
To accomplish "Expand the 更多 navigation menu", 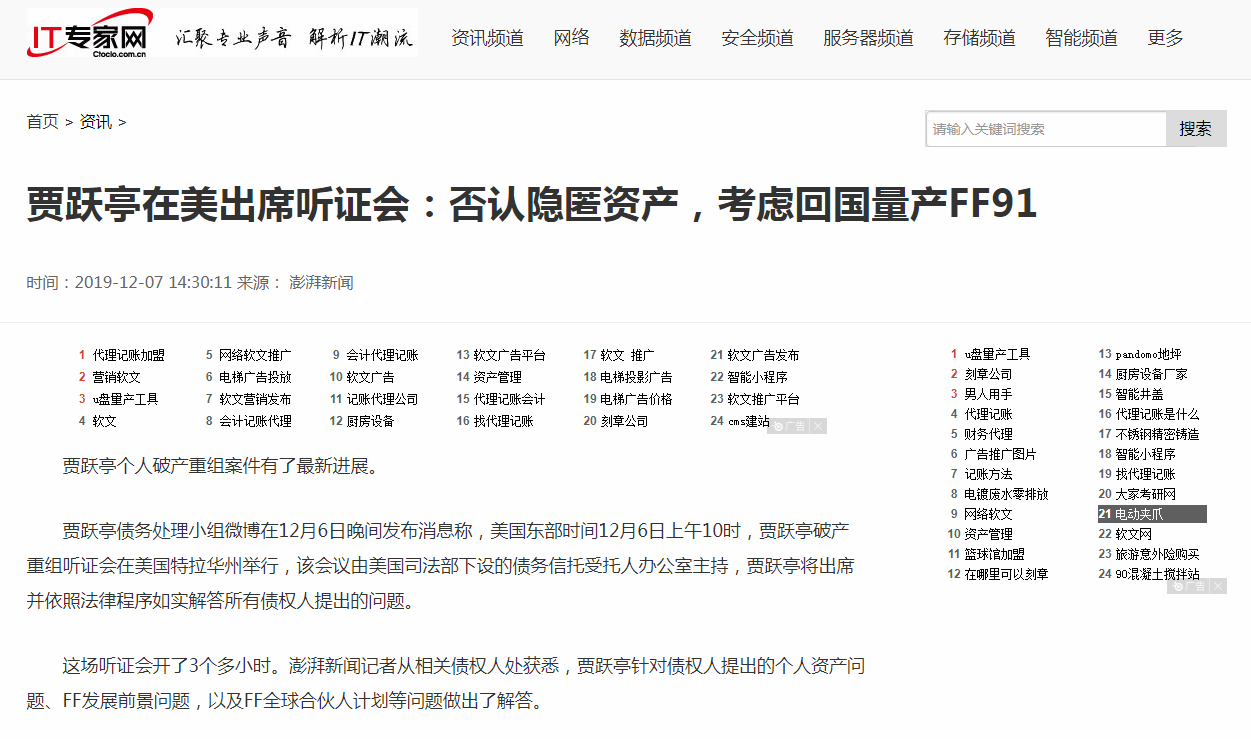I will pos(1165,38).
